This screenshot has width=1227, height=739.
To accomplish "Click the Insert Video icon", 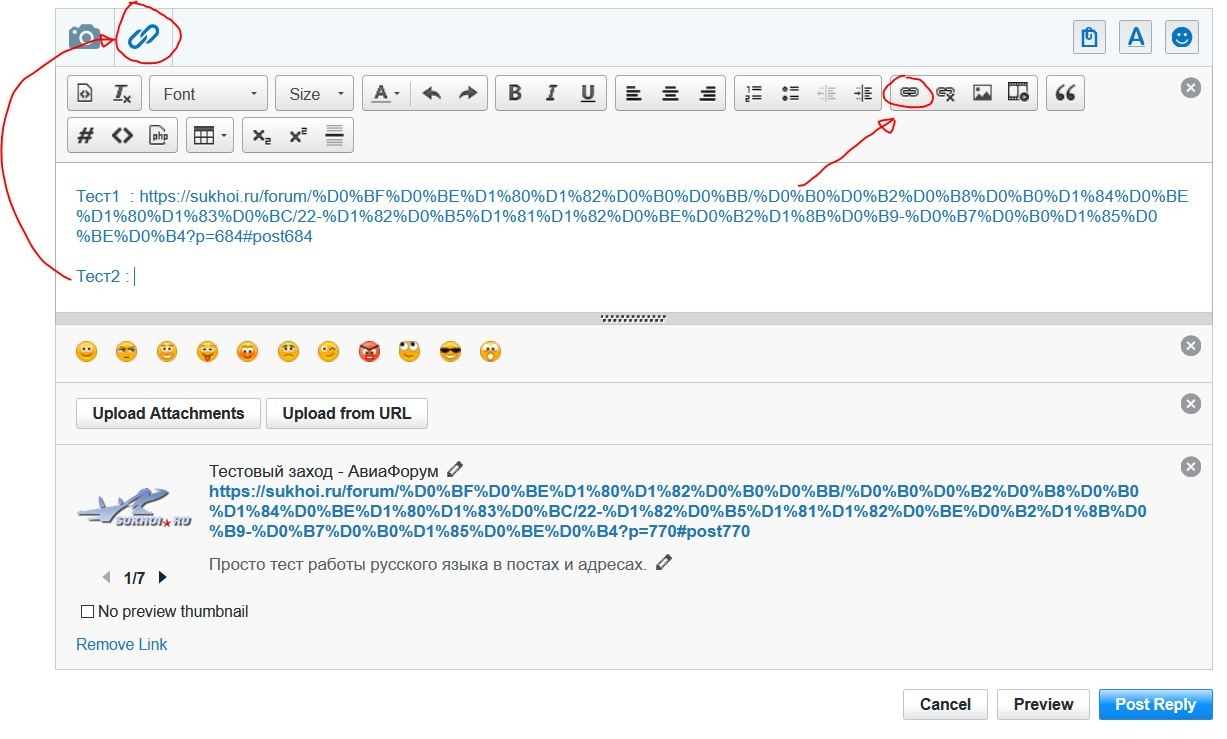I will pos(1018,93).
